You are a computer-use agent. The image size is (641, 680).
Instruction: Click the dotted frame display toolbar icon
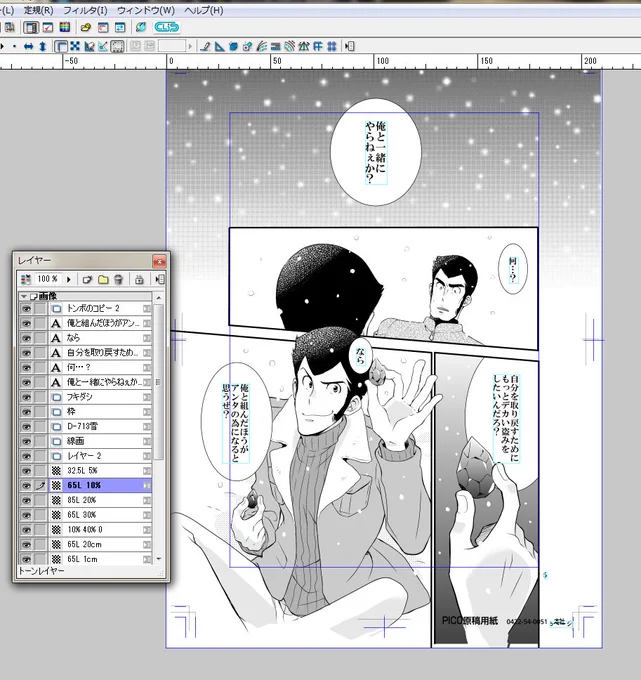[117, 46]
